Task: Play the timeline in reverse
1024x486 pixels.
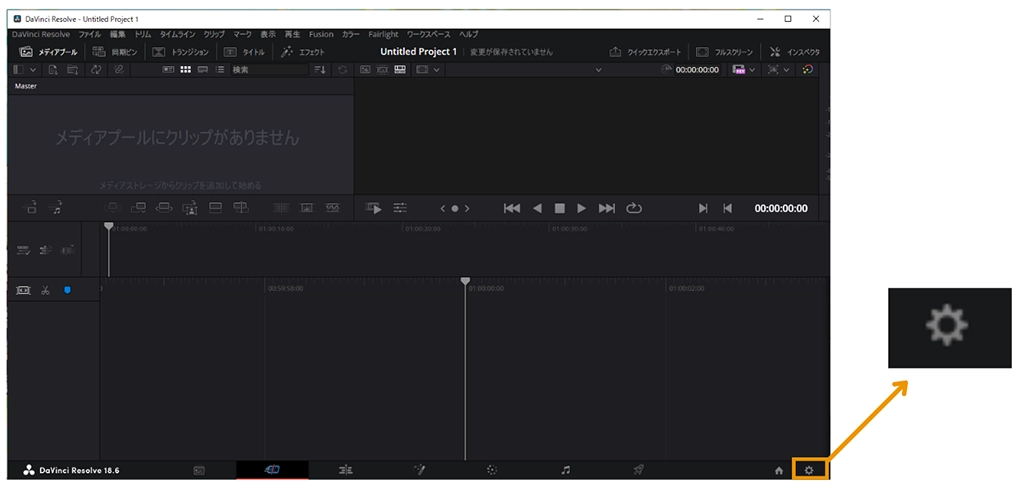Action: click(x=537, y=208)
